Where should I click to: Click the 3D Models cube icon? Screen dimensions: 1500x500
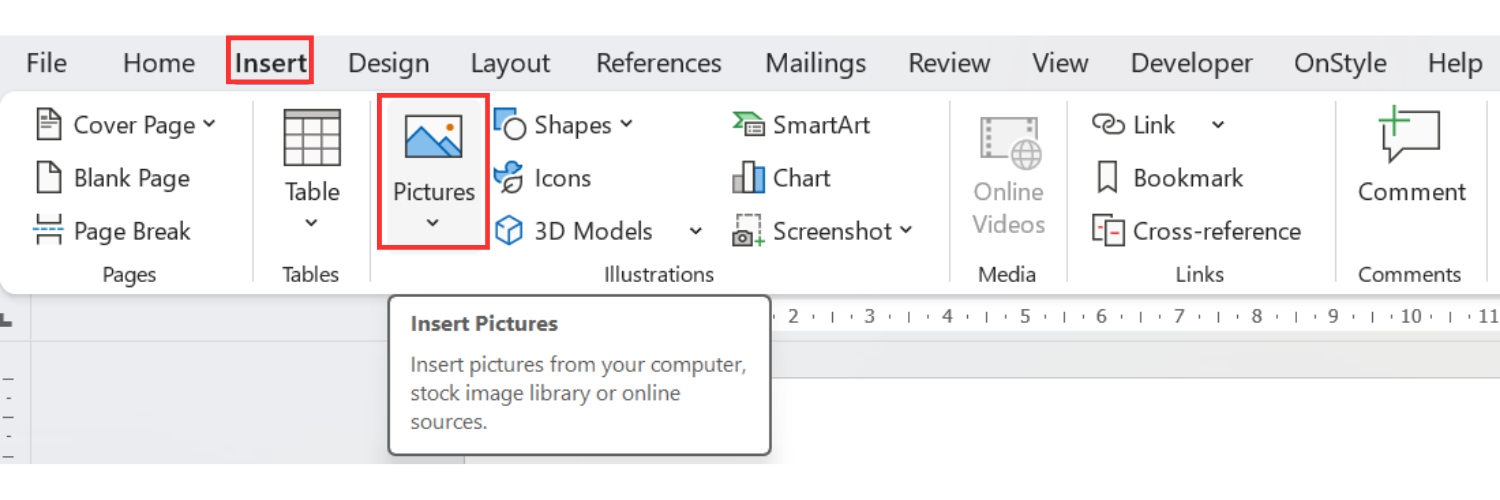pos(510,231)
